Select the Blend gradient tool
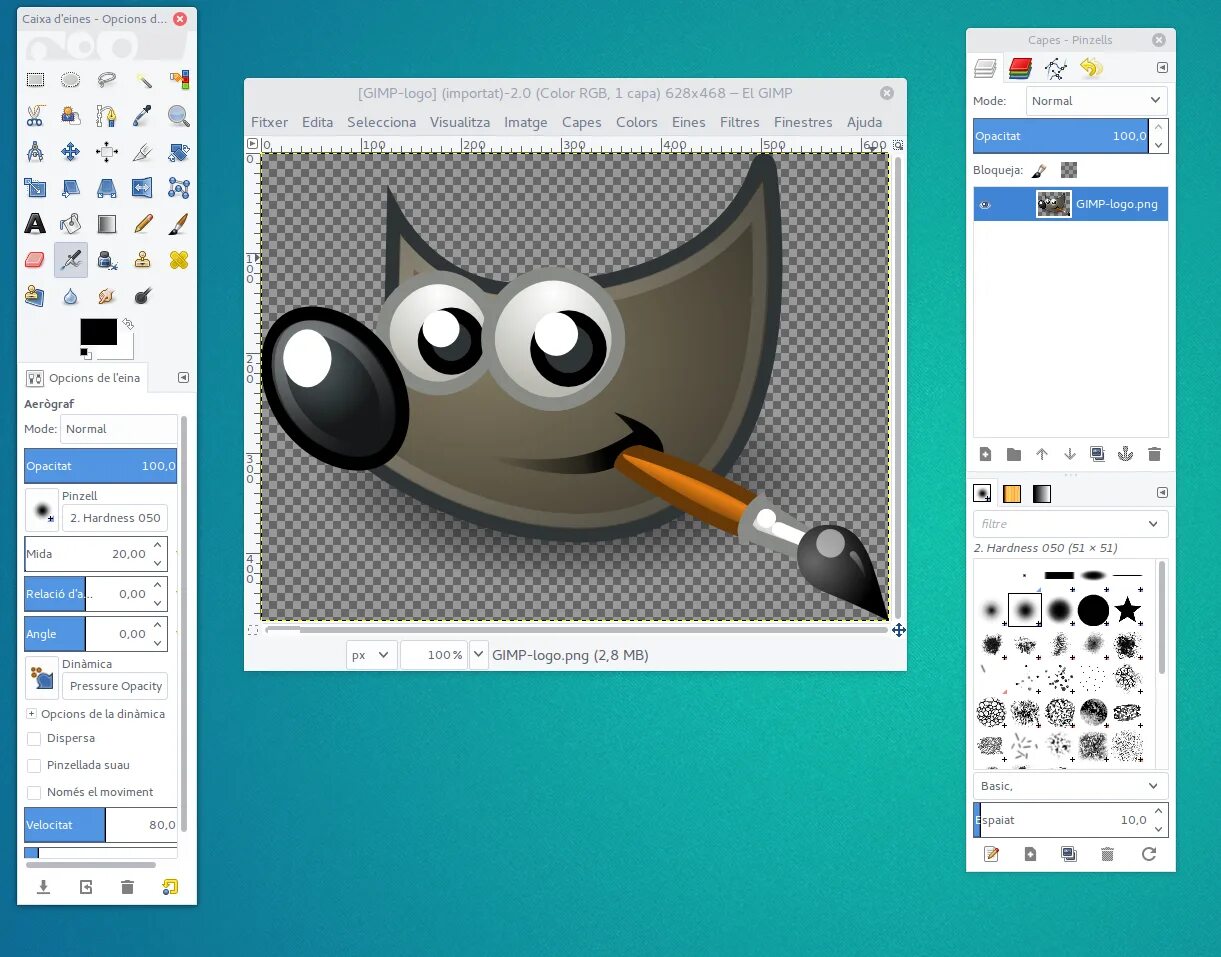This screenshot has width=1221, height=957. pyautogui.click(x=107, y=224)
